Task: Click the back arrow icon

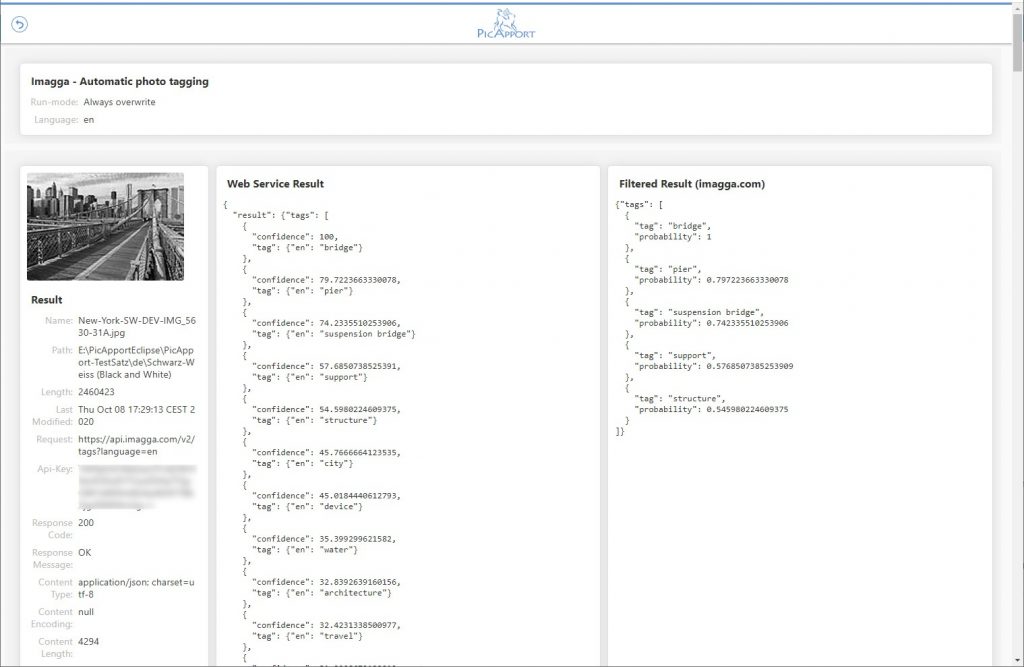Action: pos(19,24)
